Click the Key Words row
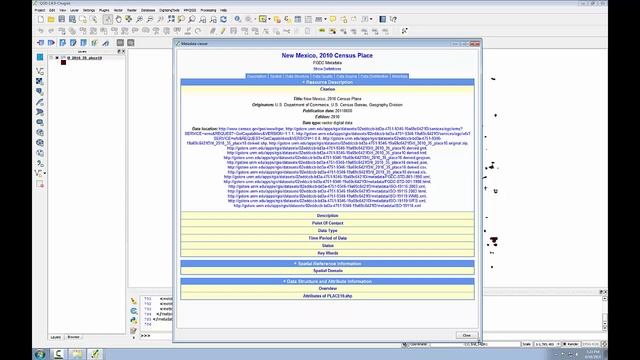Viewport: 640px width, 360px height. coord(327,253)
